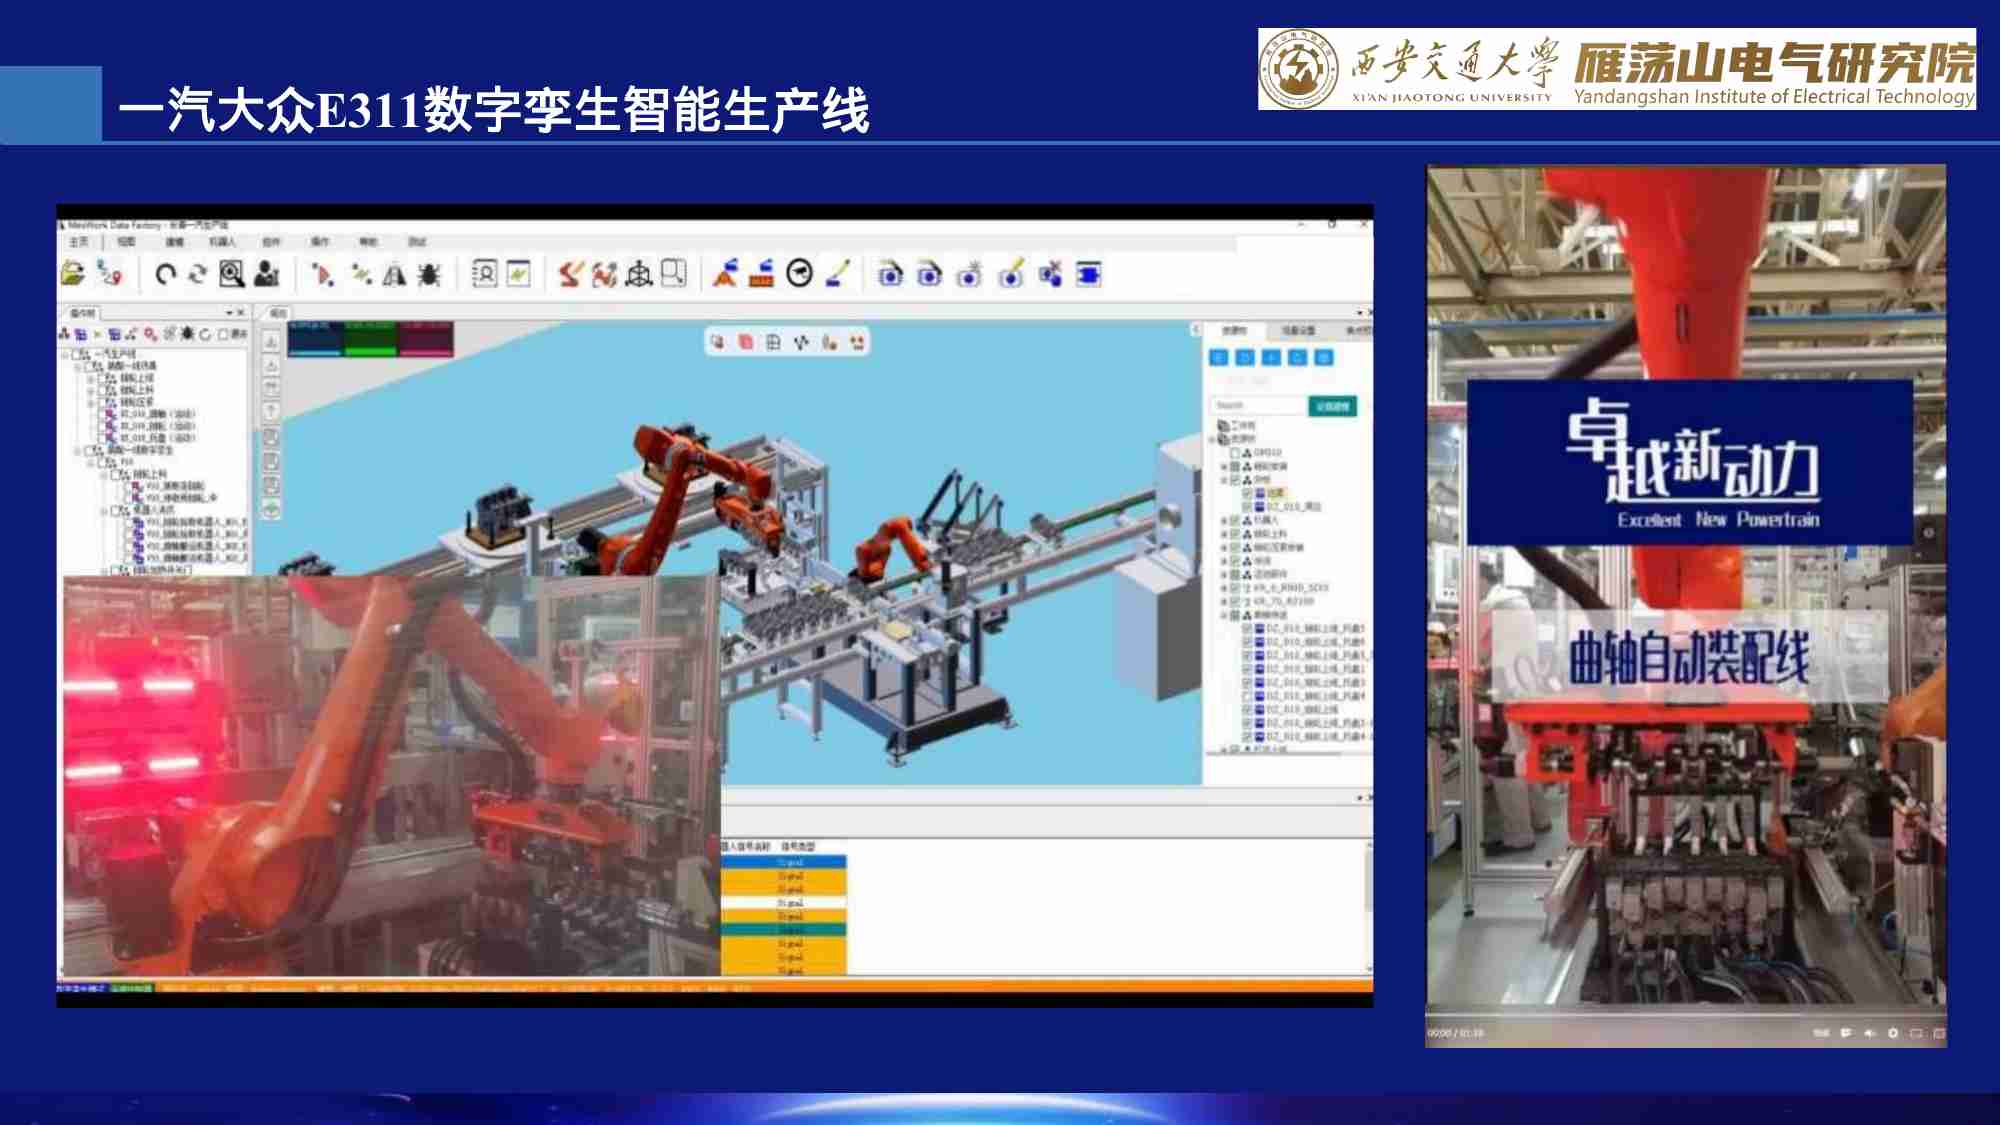Viewport: 2001px width, 1125px height.
Task: Select the viewport tab above 3D scene
Action: point(278,313)
